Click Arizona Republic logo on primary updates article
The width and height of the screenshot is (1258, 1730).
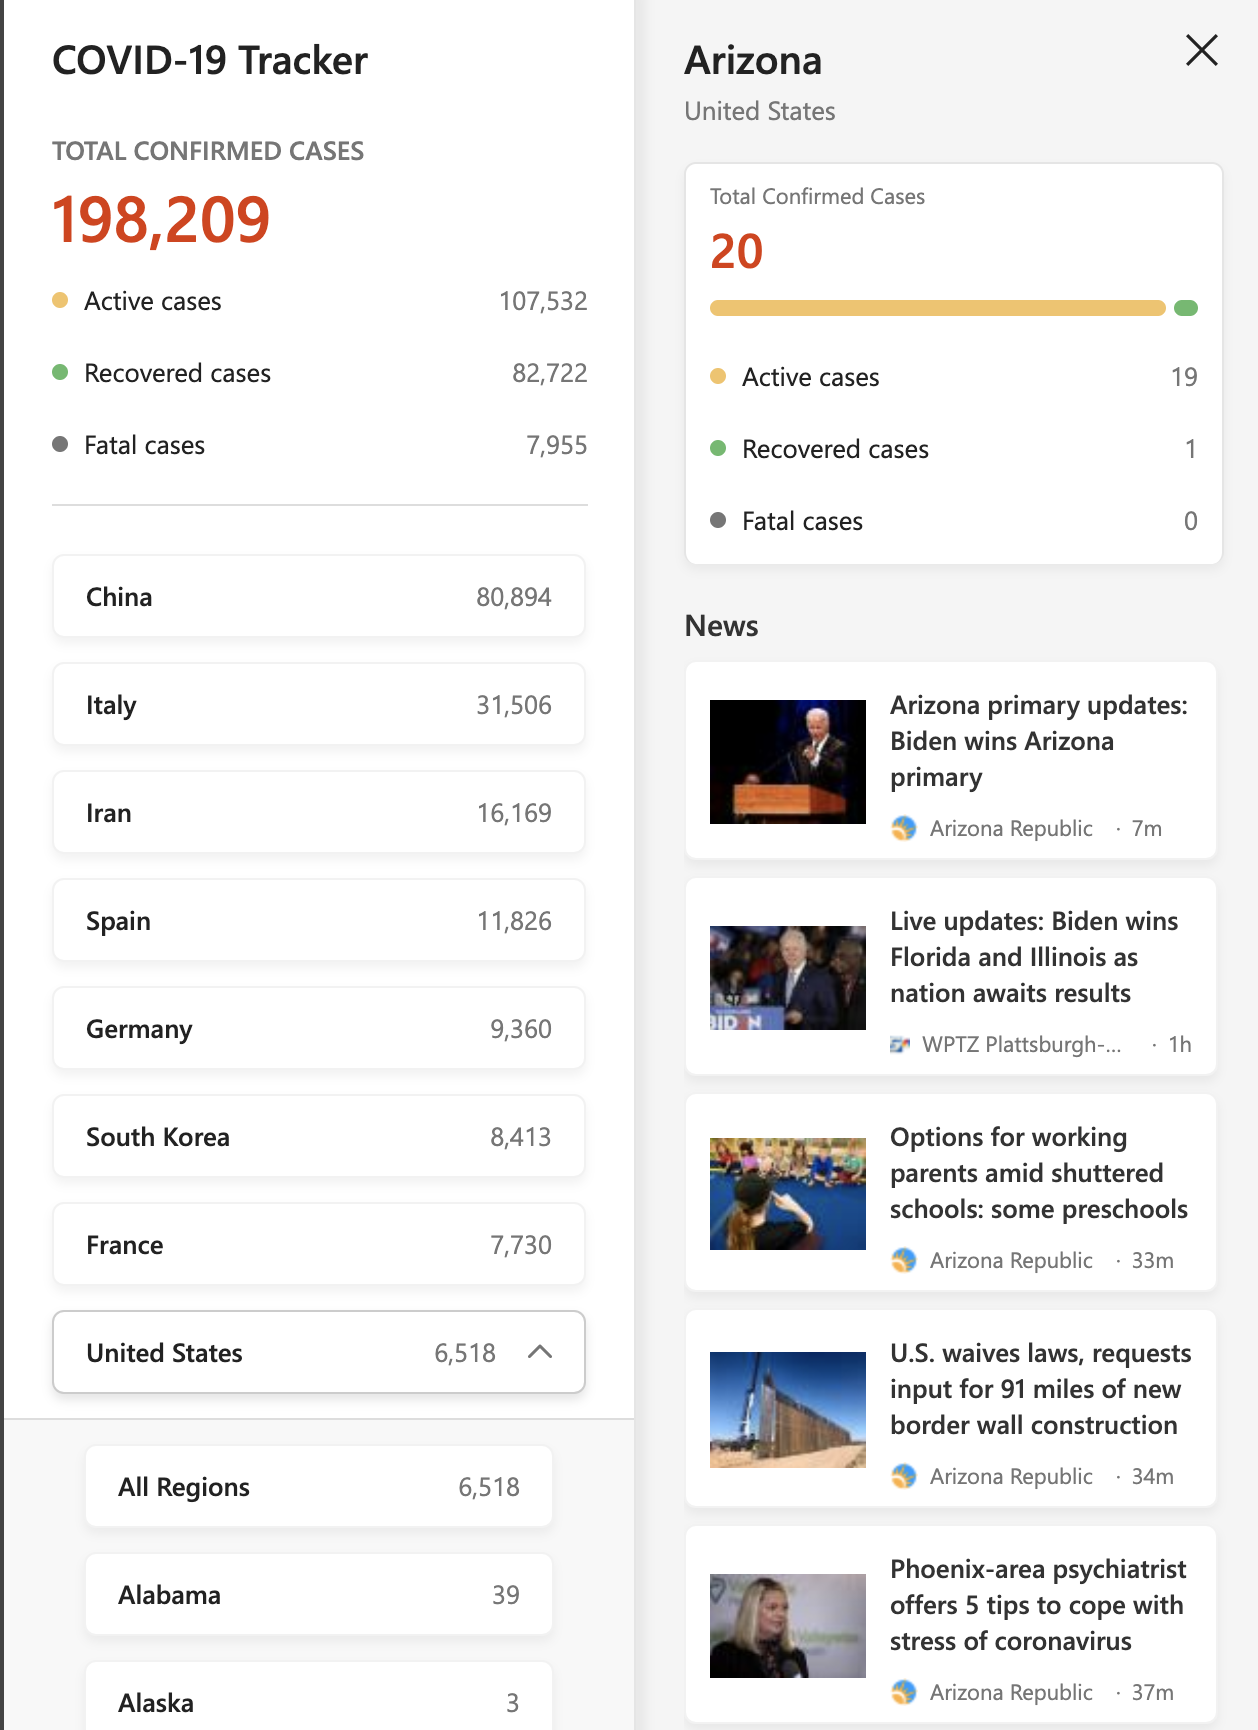pos(904,828)
